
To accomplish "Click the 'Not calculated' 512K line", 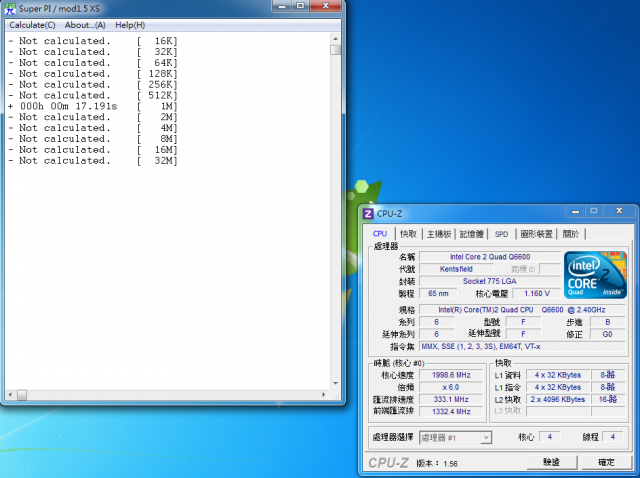I will point(93,96).
